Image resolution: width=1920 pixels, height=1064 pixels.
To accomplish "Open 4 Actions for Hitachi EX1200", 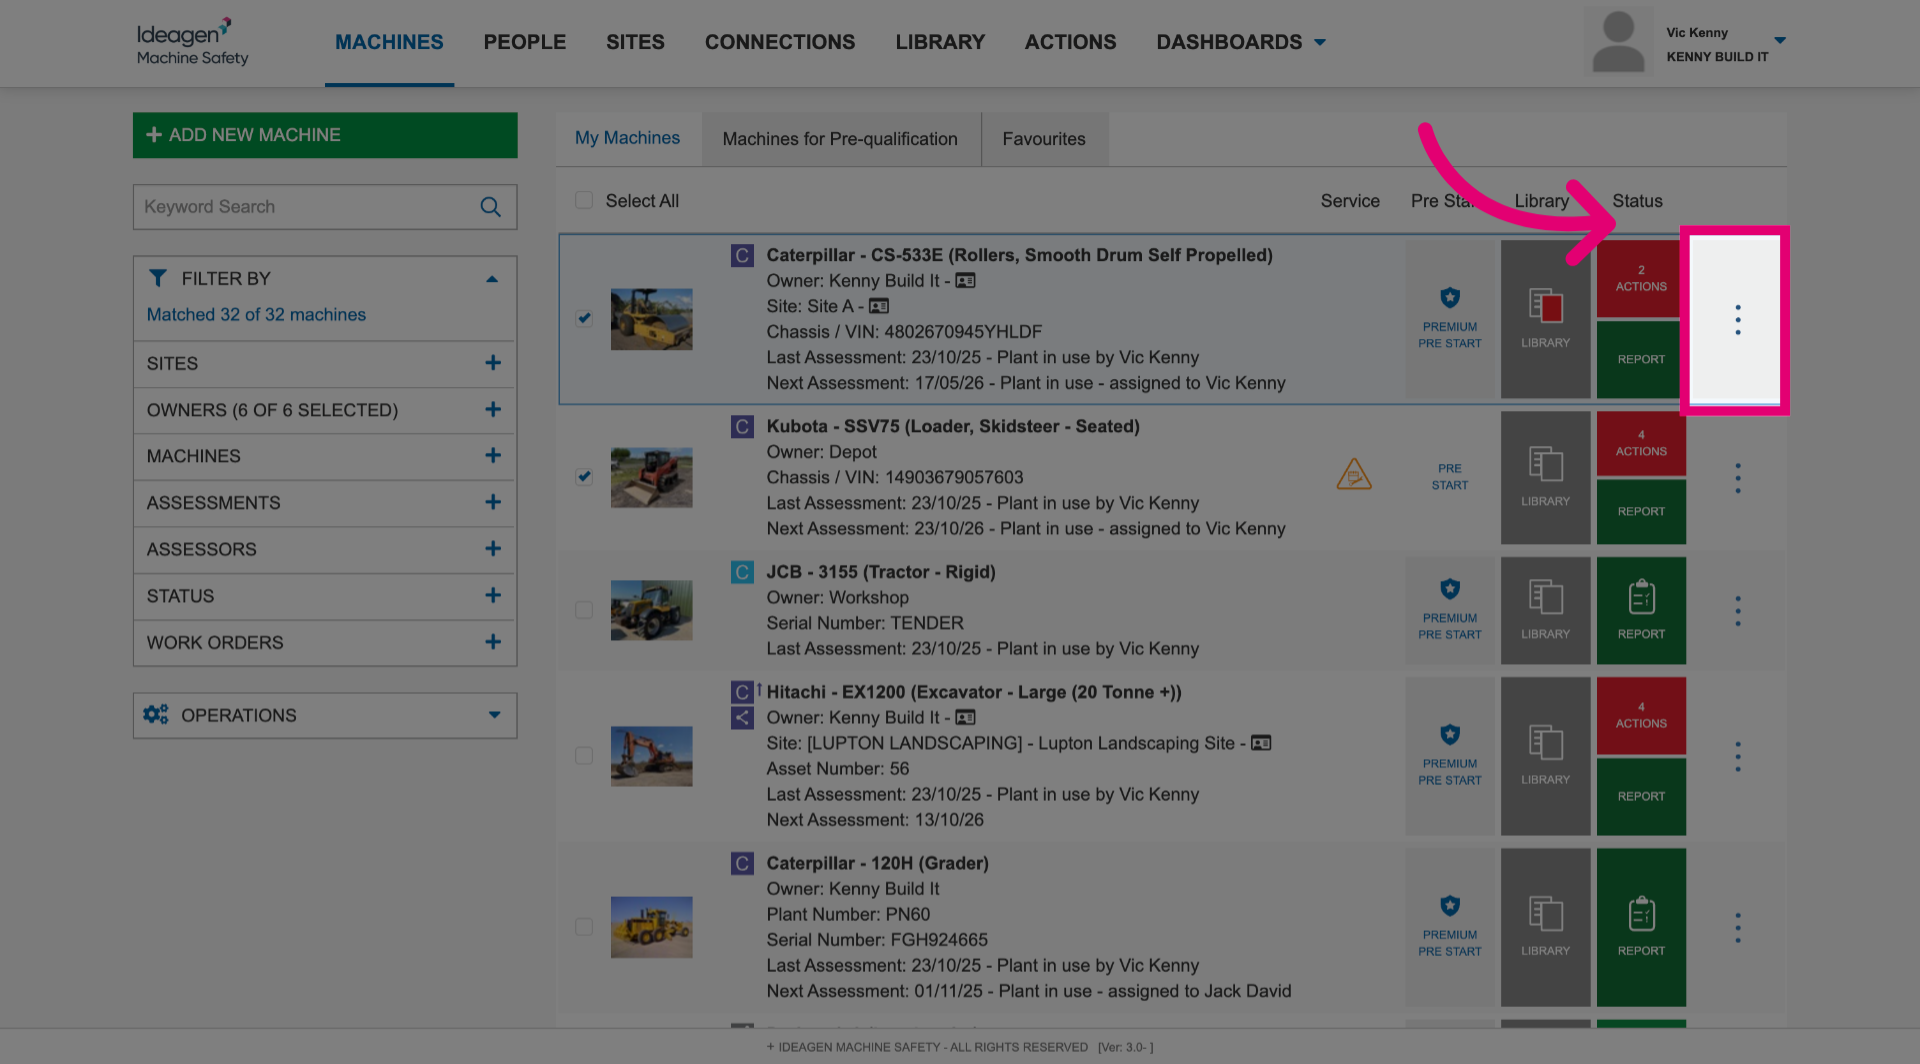I will pyautogui.click(x=1641, y=715).
